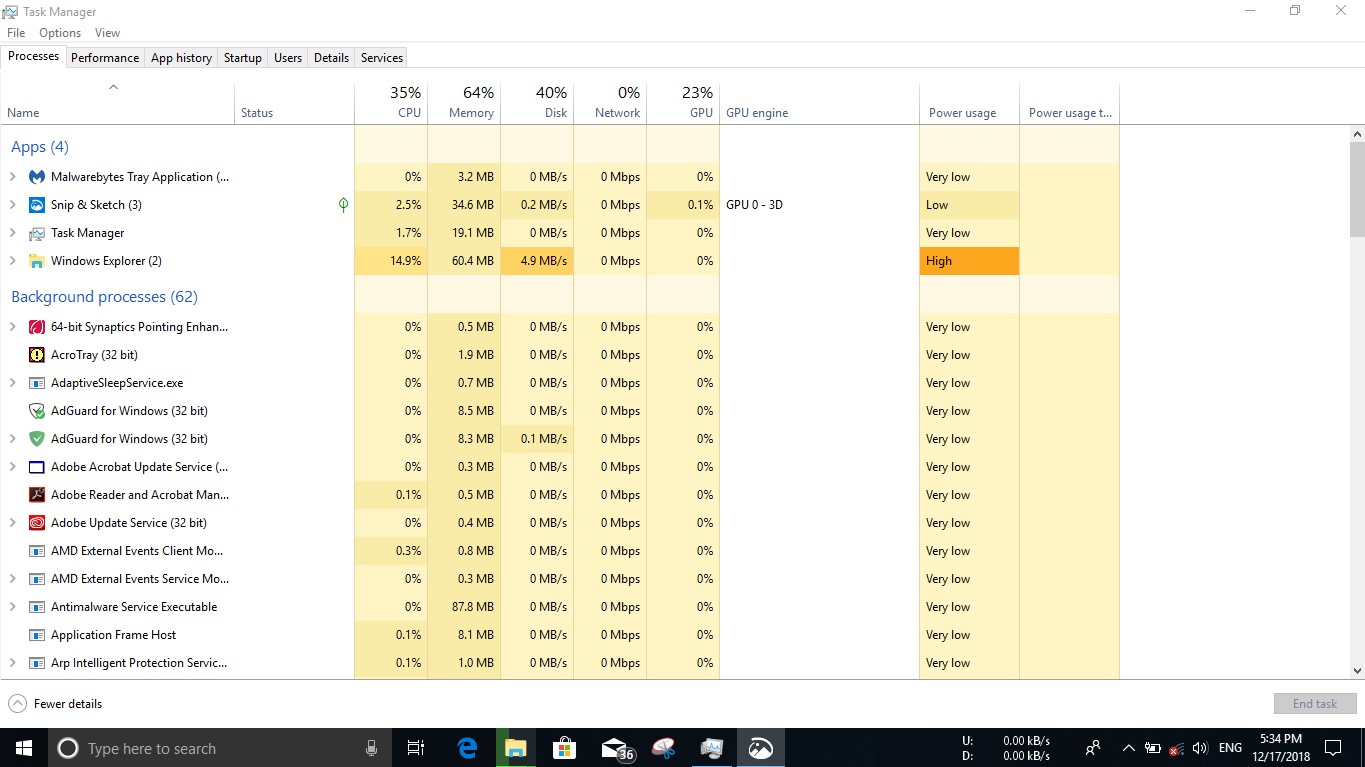Open the Options menu
The height and width of the screenshot is (767, 1365).
click(60, 33)
